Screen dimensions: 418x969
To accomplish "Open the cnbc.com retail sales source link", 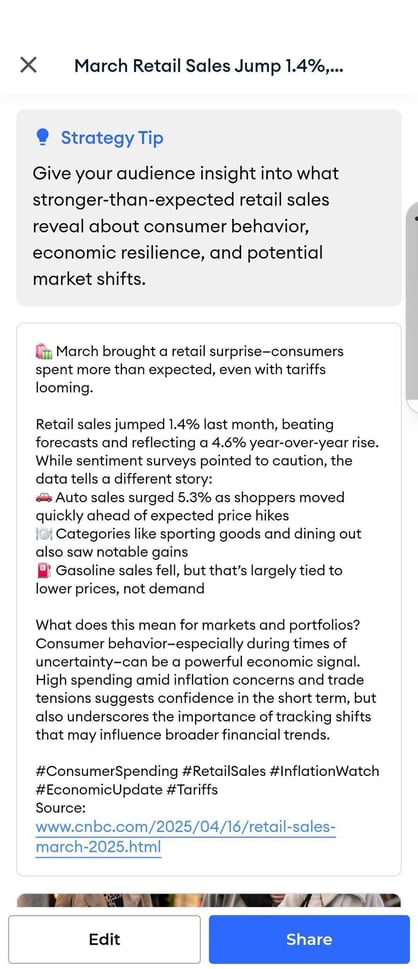I will [186, 837].
